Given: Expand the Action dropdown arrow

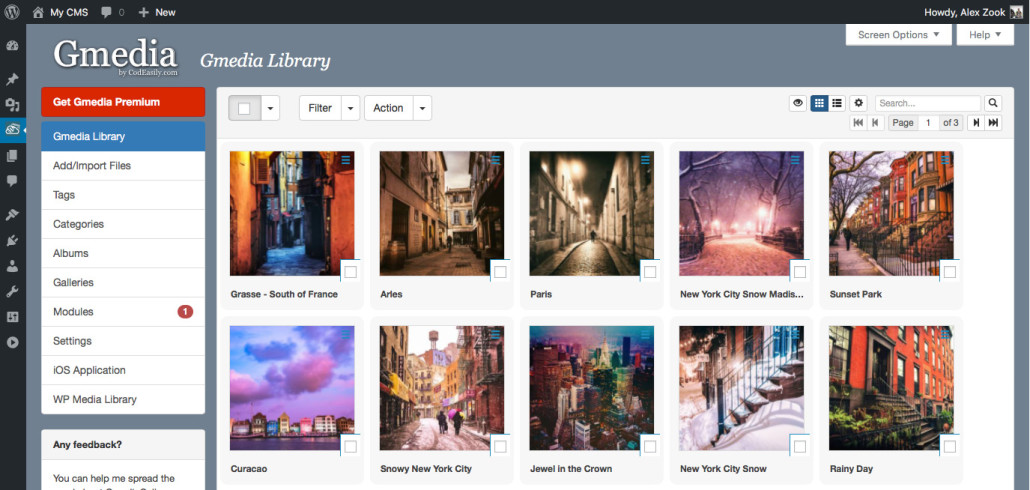Looking at the screenshot, I should tap(422, 108).
